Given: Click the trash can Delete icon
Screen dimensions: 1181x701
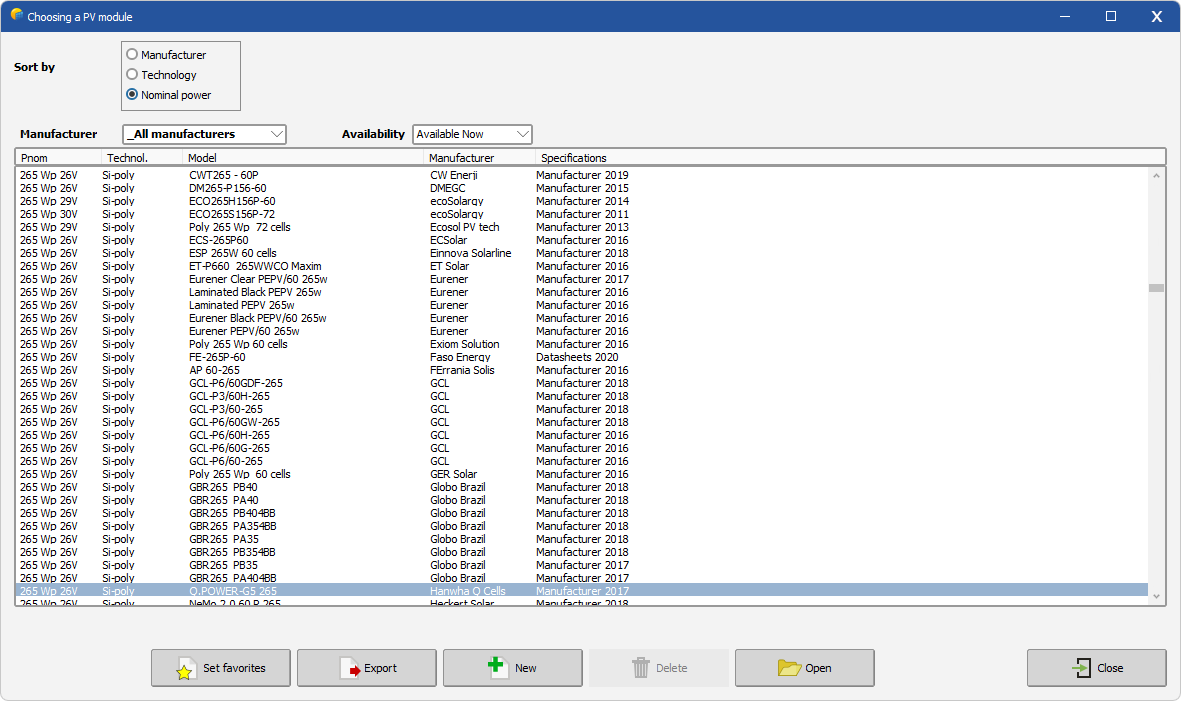Looking at the screenshot, I should (x=641, y=668).
